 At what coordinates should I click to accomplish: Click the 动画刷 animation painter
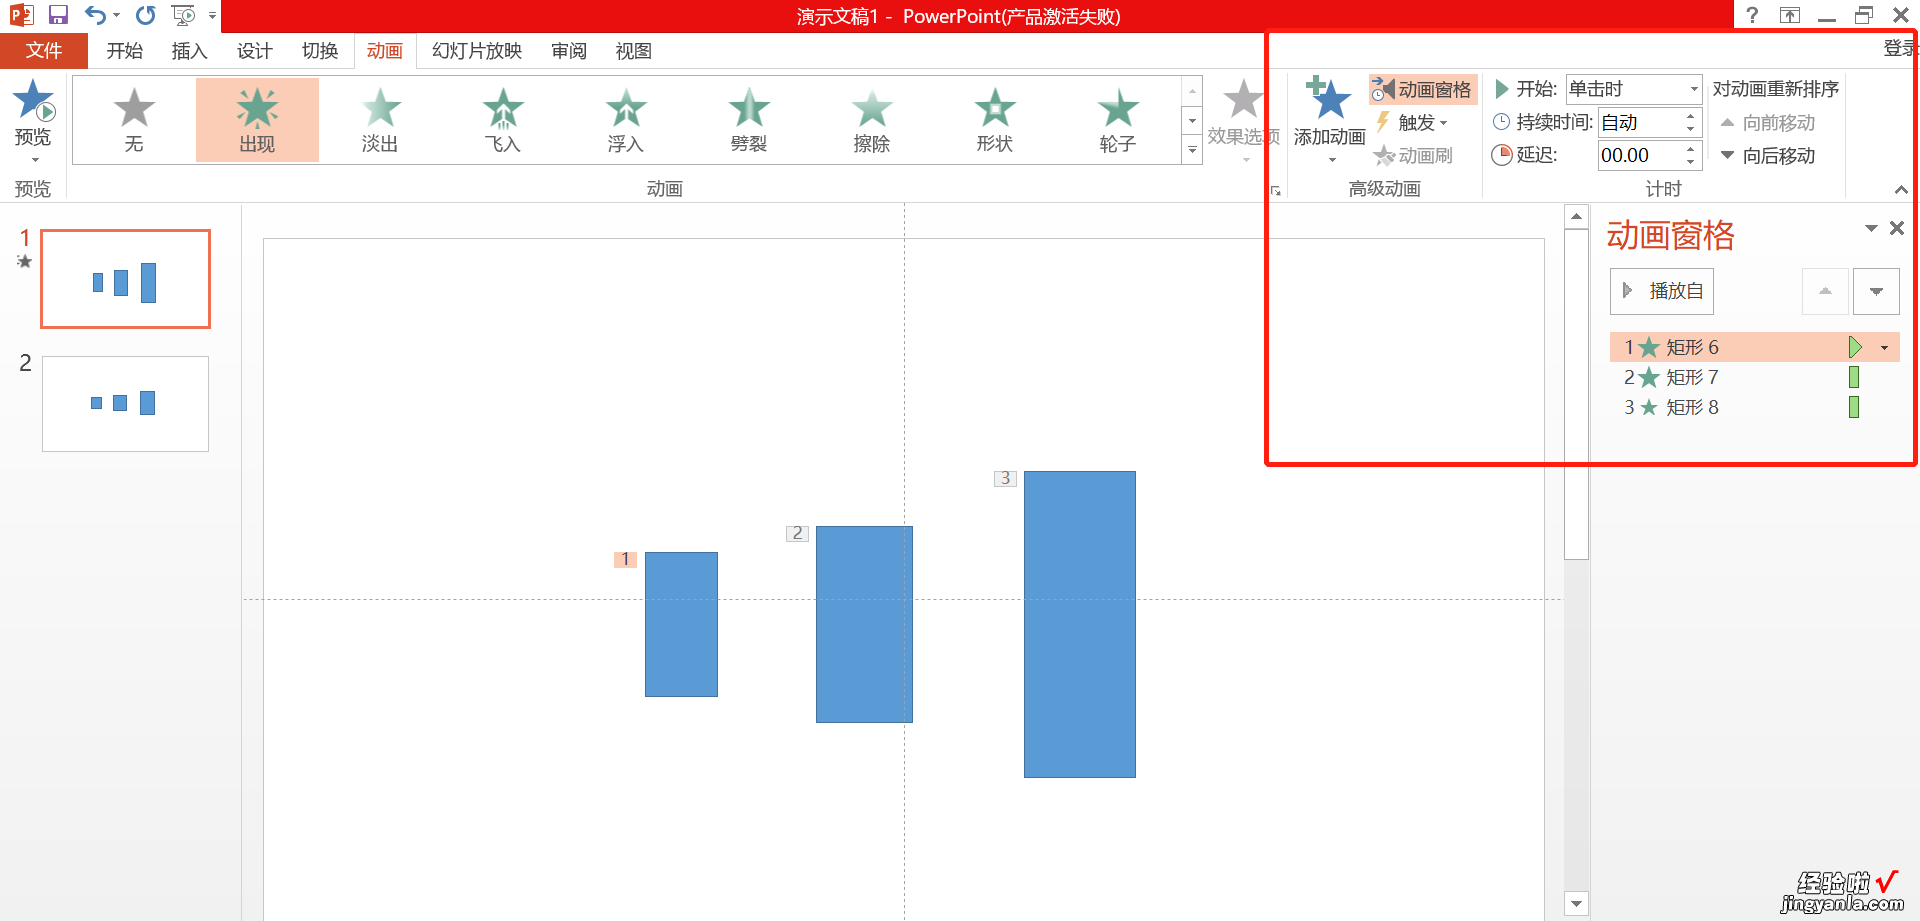coord(1413,155)
